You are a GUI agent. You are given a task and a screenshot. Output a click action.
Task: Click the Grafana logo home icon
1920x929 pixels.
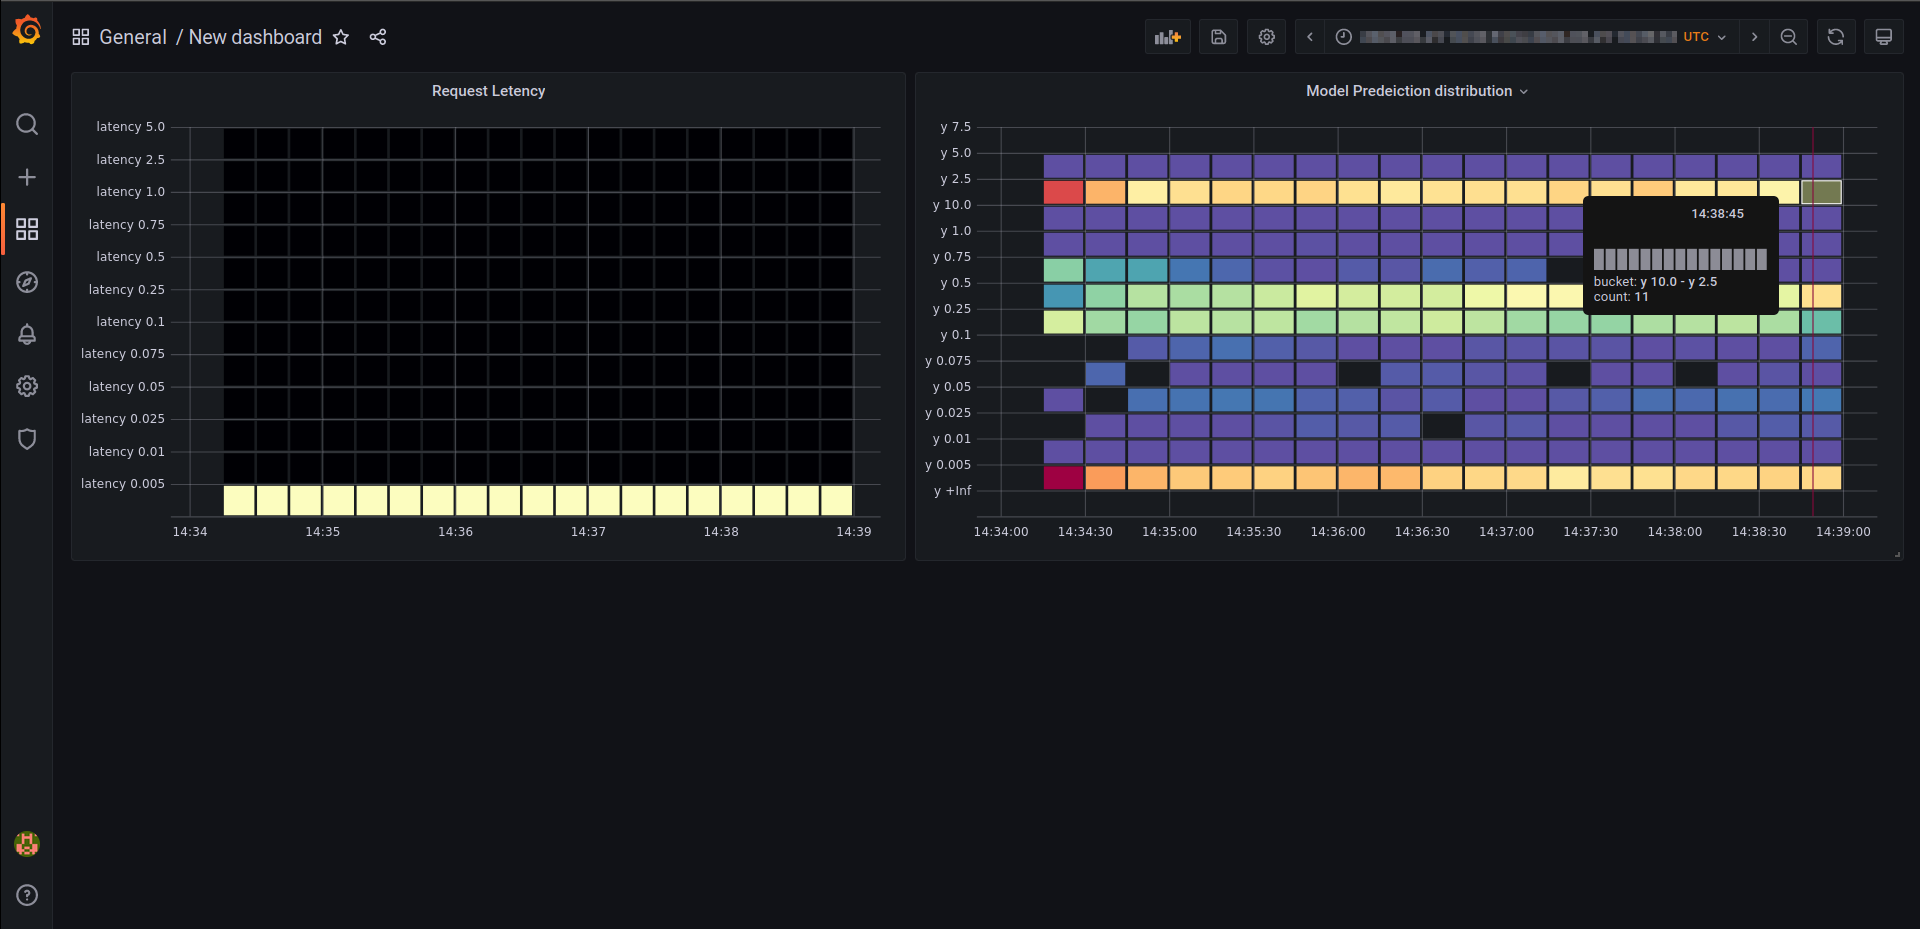pos(27,31)
